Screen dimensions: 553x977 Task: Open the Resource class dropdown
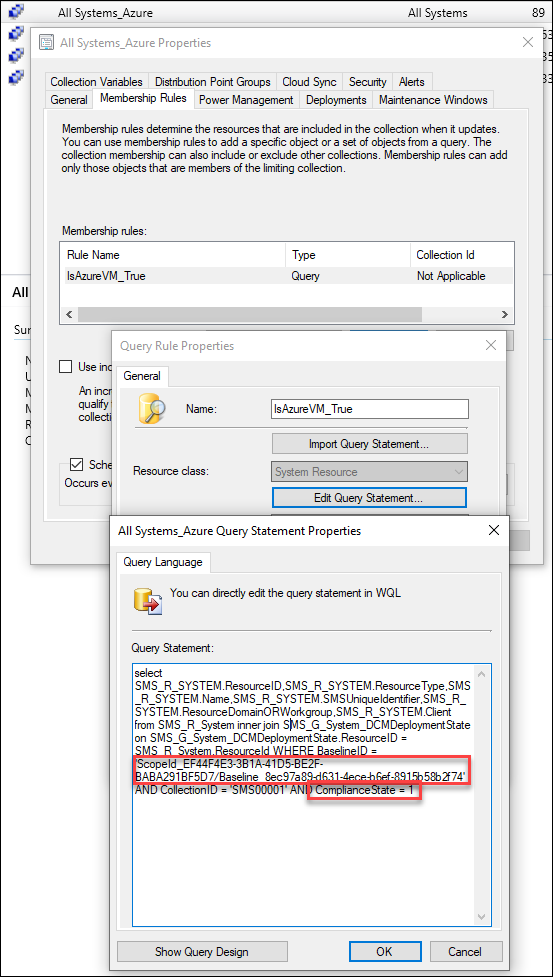pos(370,472)
